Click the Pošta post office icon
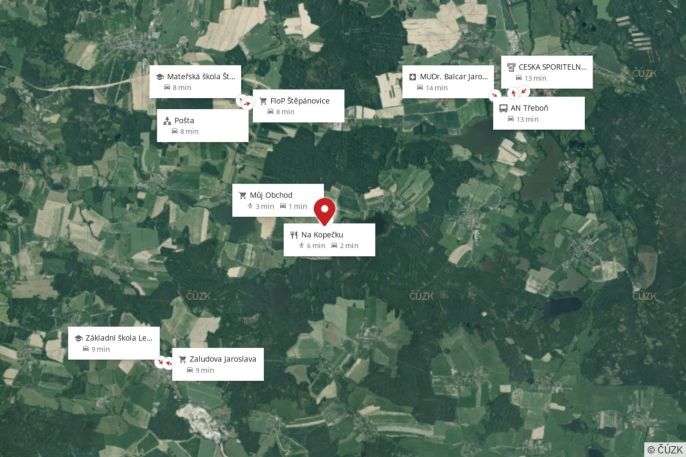This screenshot has width=686, height=457. tap(167, 121)
